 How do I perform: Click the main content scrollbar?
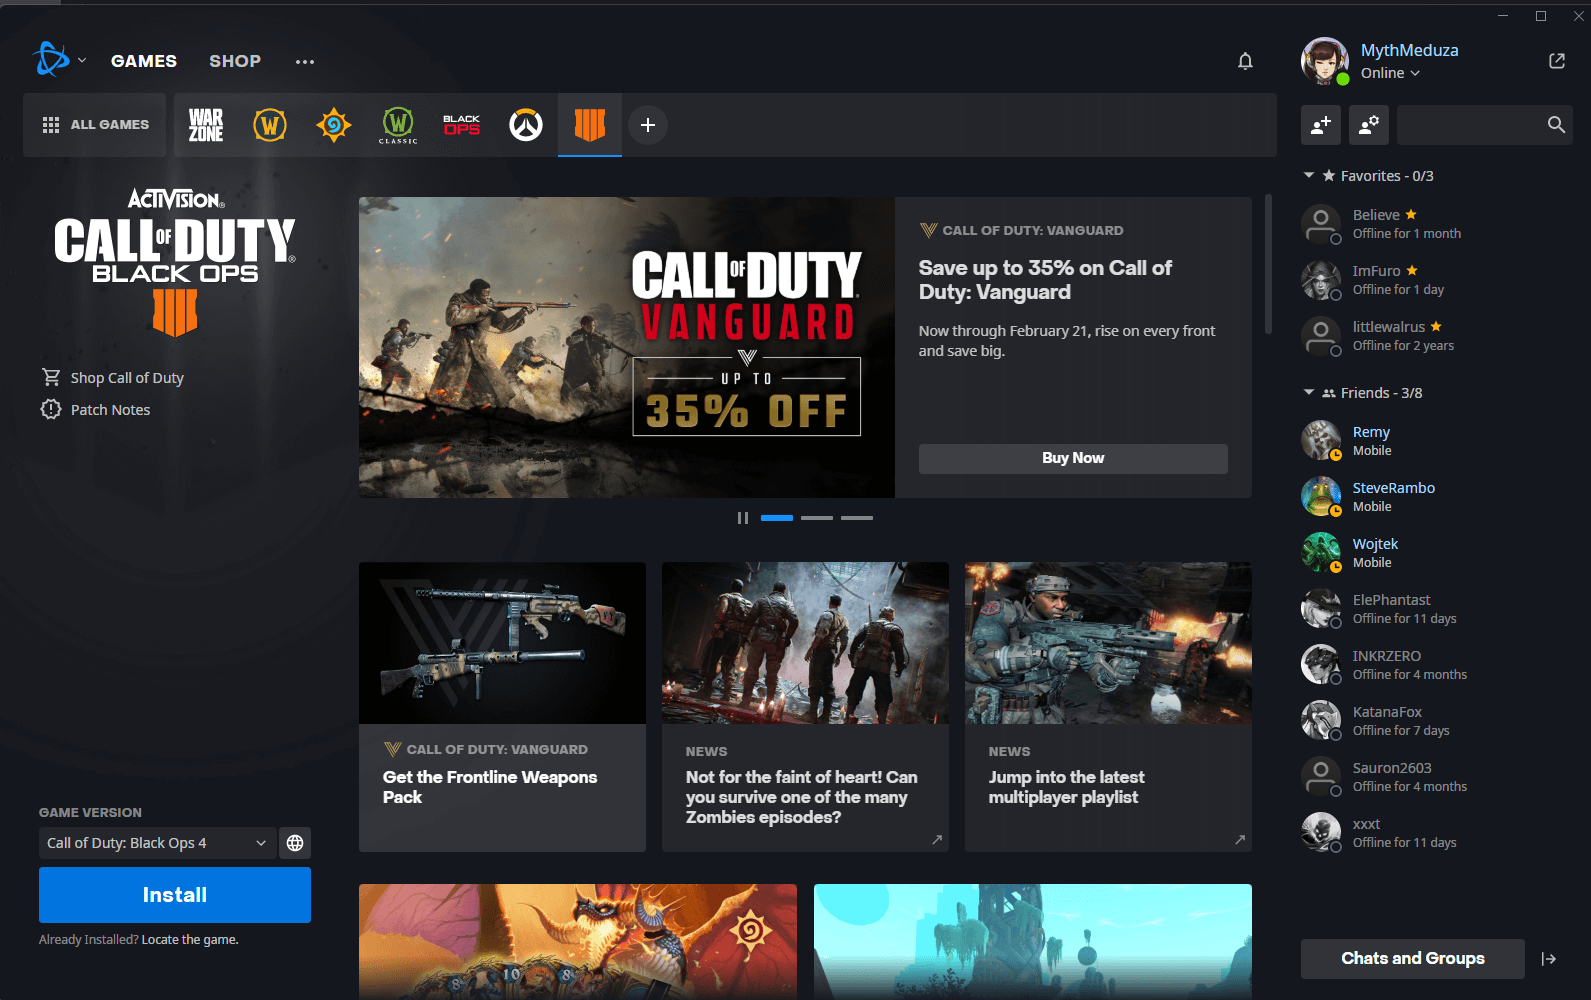click(x=1269, y=264)
